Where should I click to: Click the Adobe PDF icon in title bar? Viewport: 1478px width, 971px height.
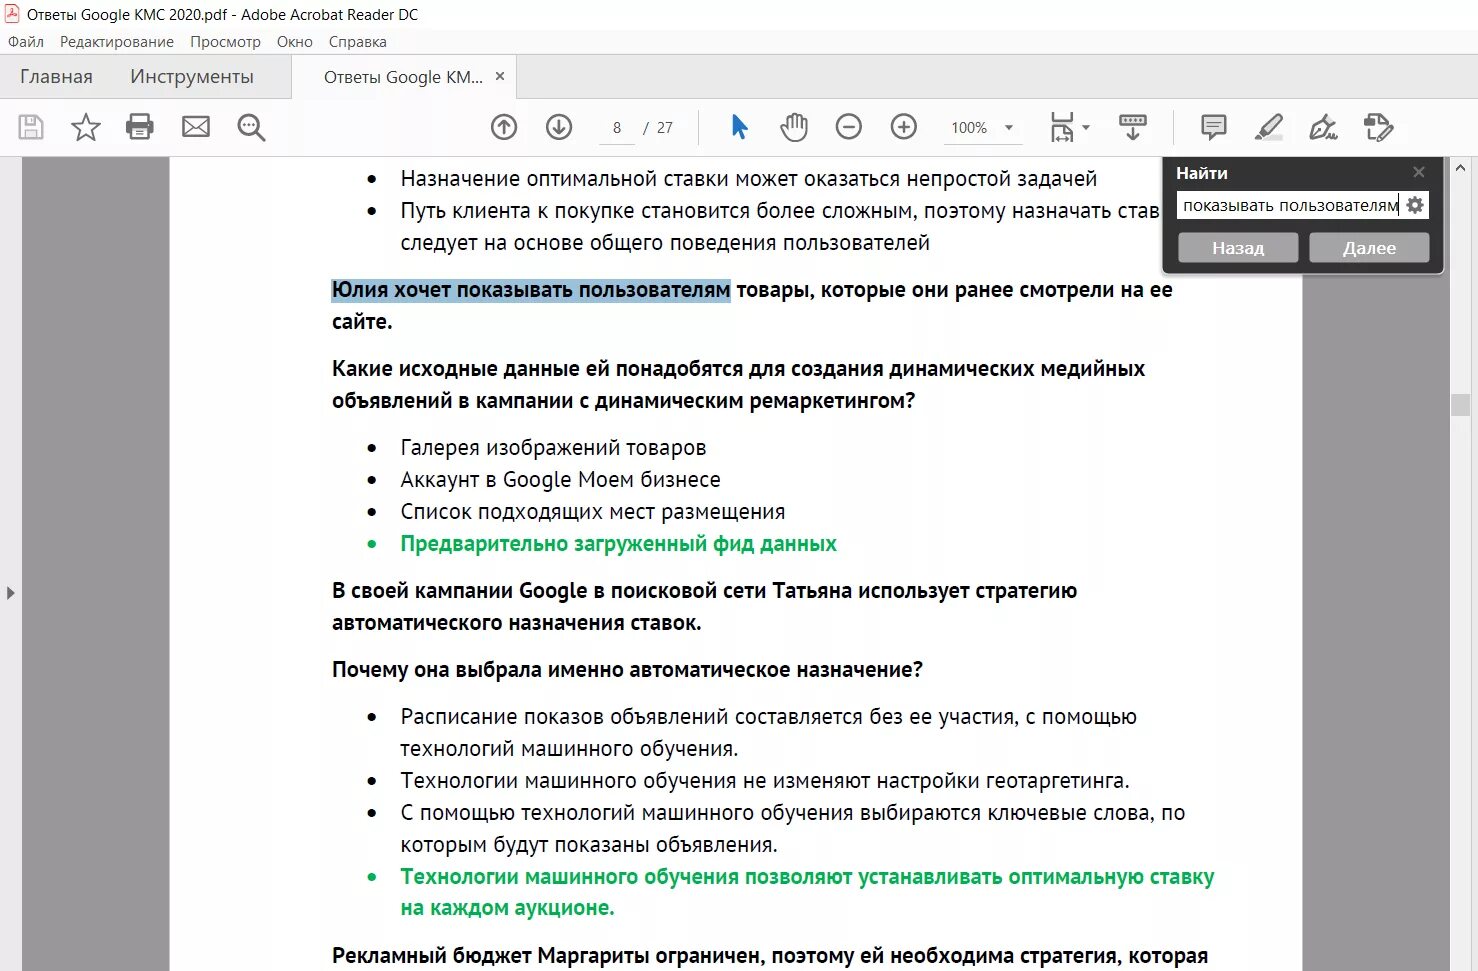click(12, 14)
